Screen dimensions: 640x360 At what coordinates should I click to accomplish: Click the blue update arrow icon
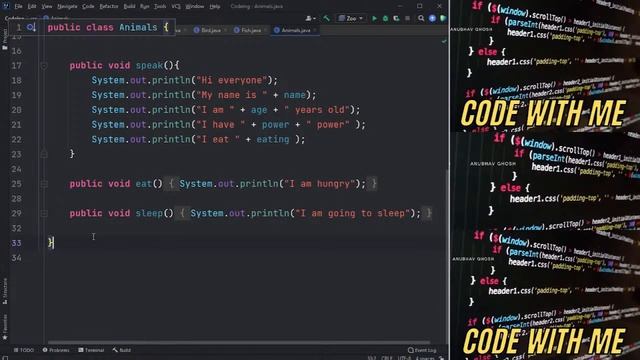(x=432, y=18)
